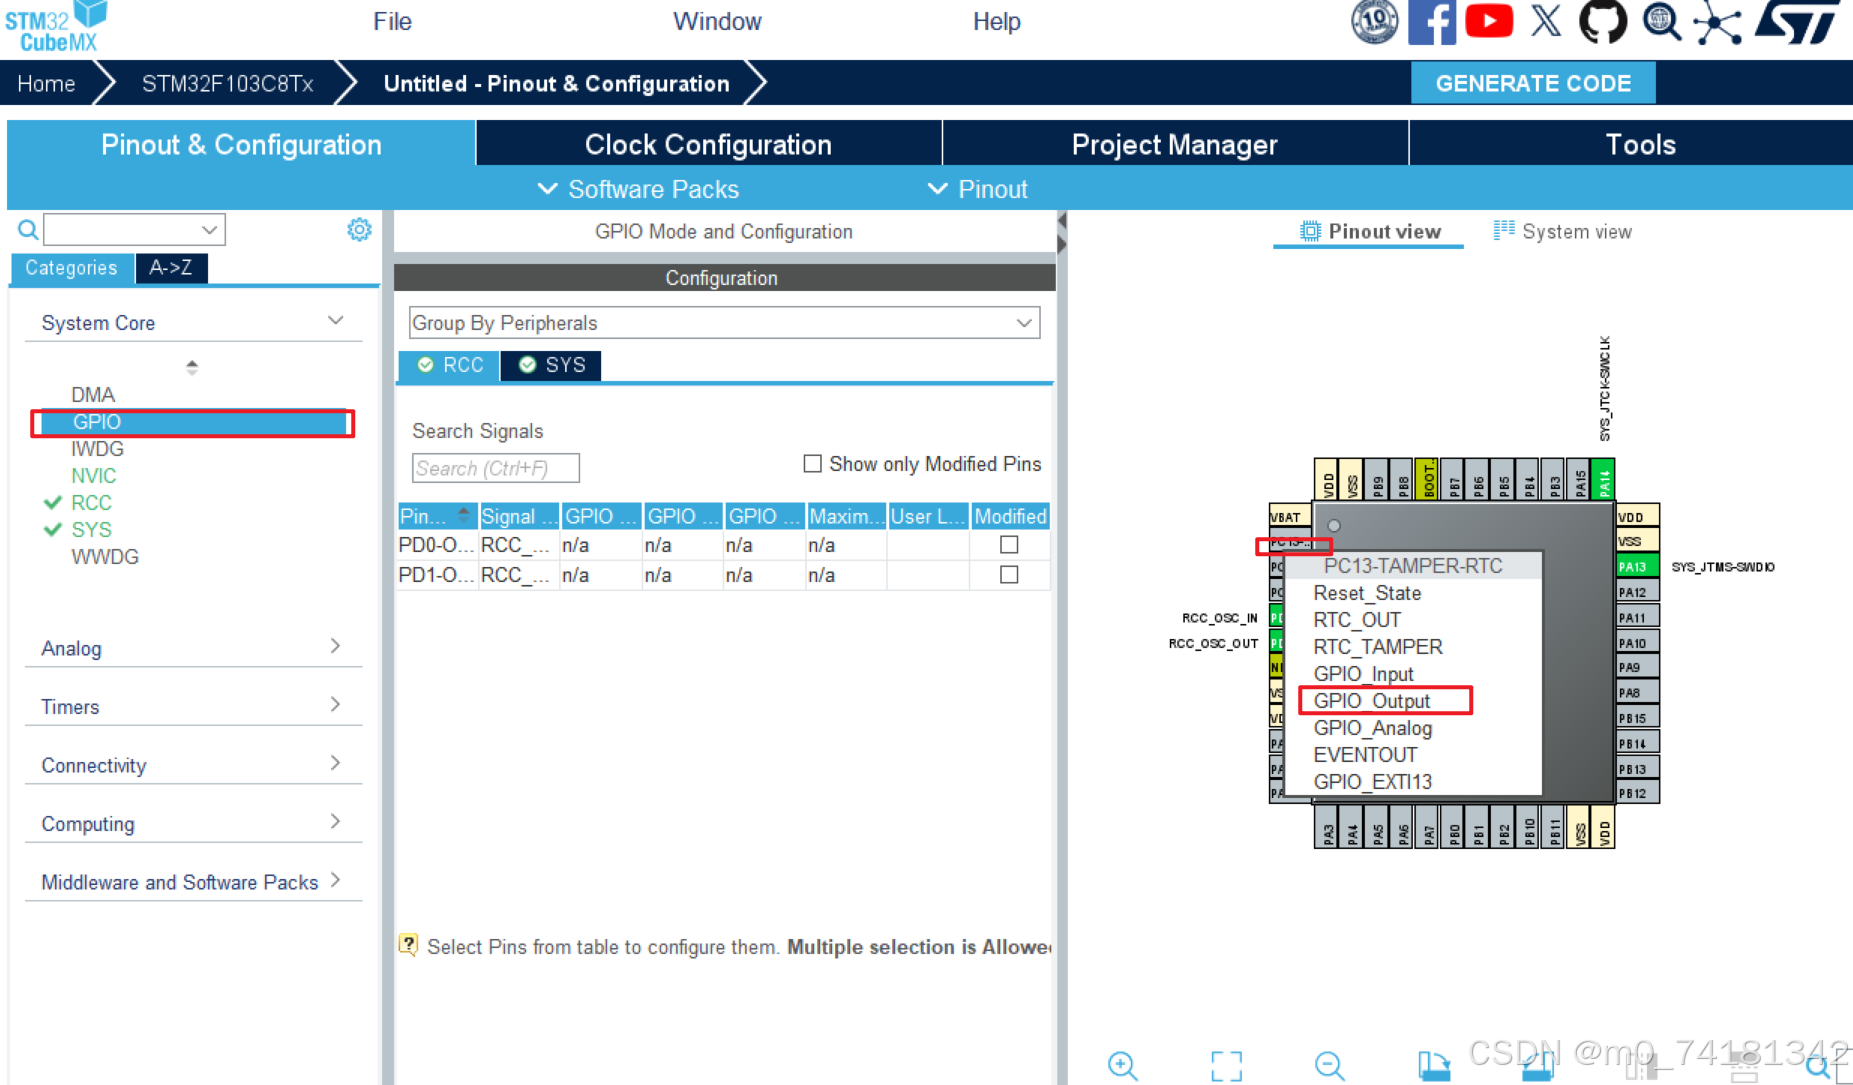
Task: Open the X (Twitter) icon link
Action: (x=1546, y=21)
